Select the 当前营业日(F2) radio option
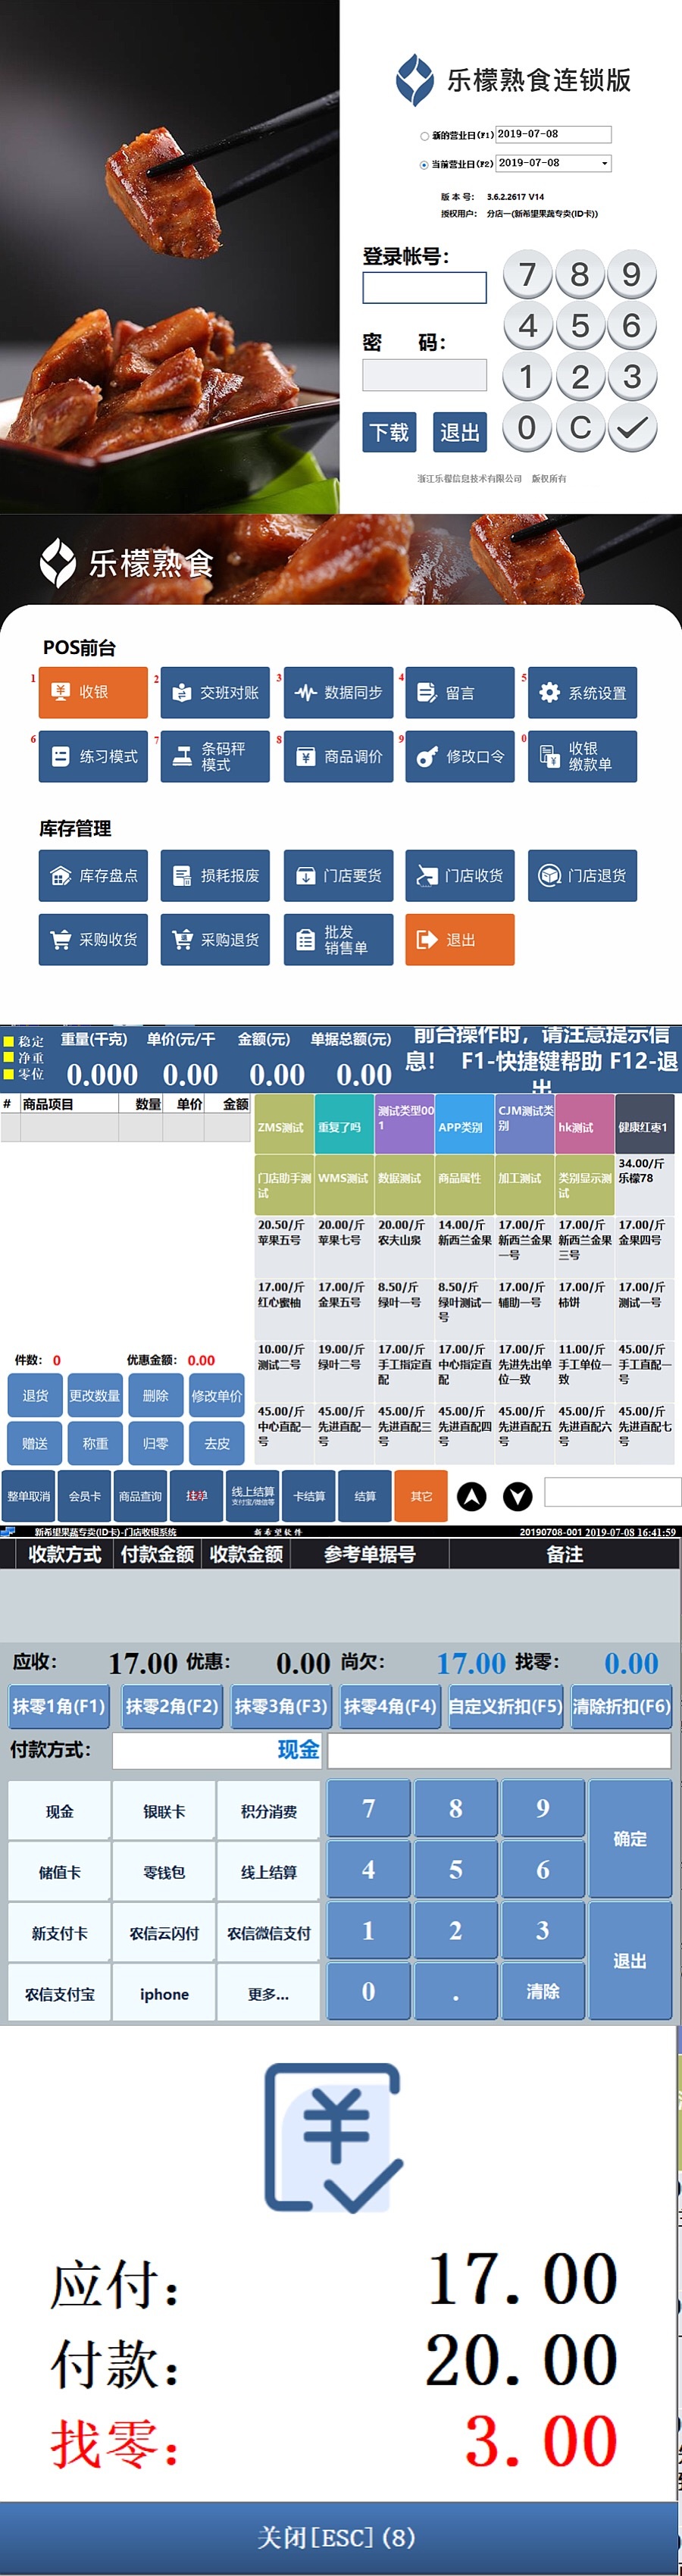Screen dimensions: 682x2576 pyautogui.click(x=424, y=165)
